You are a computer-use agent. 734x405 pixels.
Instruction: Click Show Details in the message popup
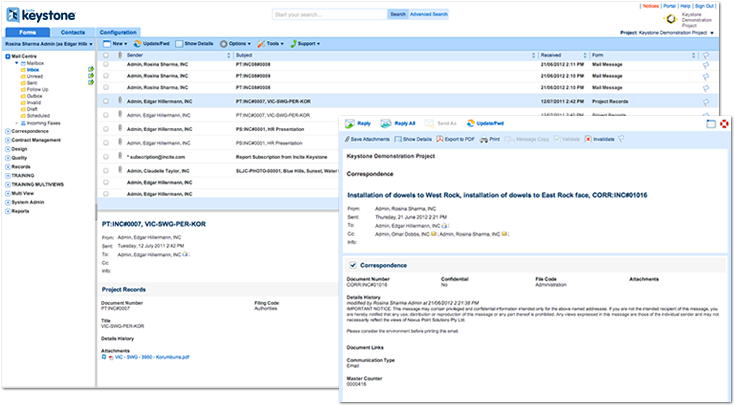pyautogui.click(x=413, y=140)
